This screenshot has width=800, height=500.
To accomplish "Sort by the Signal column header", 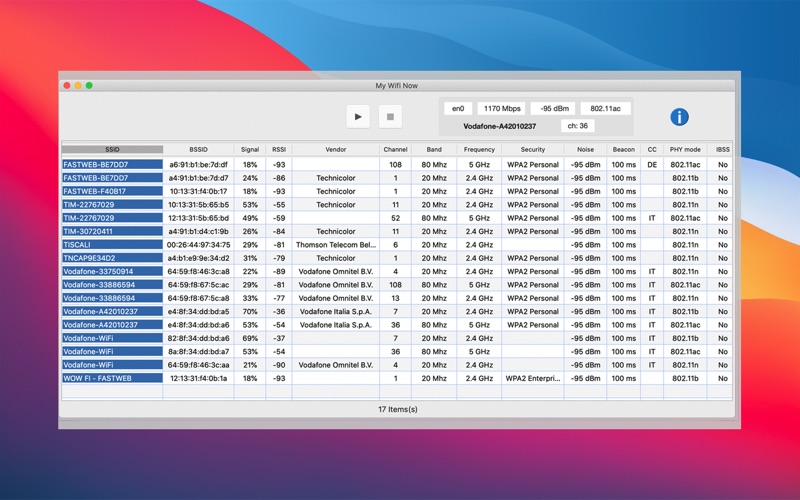I will [250, 149].
